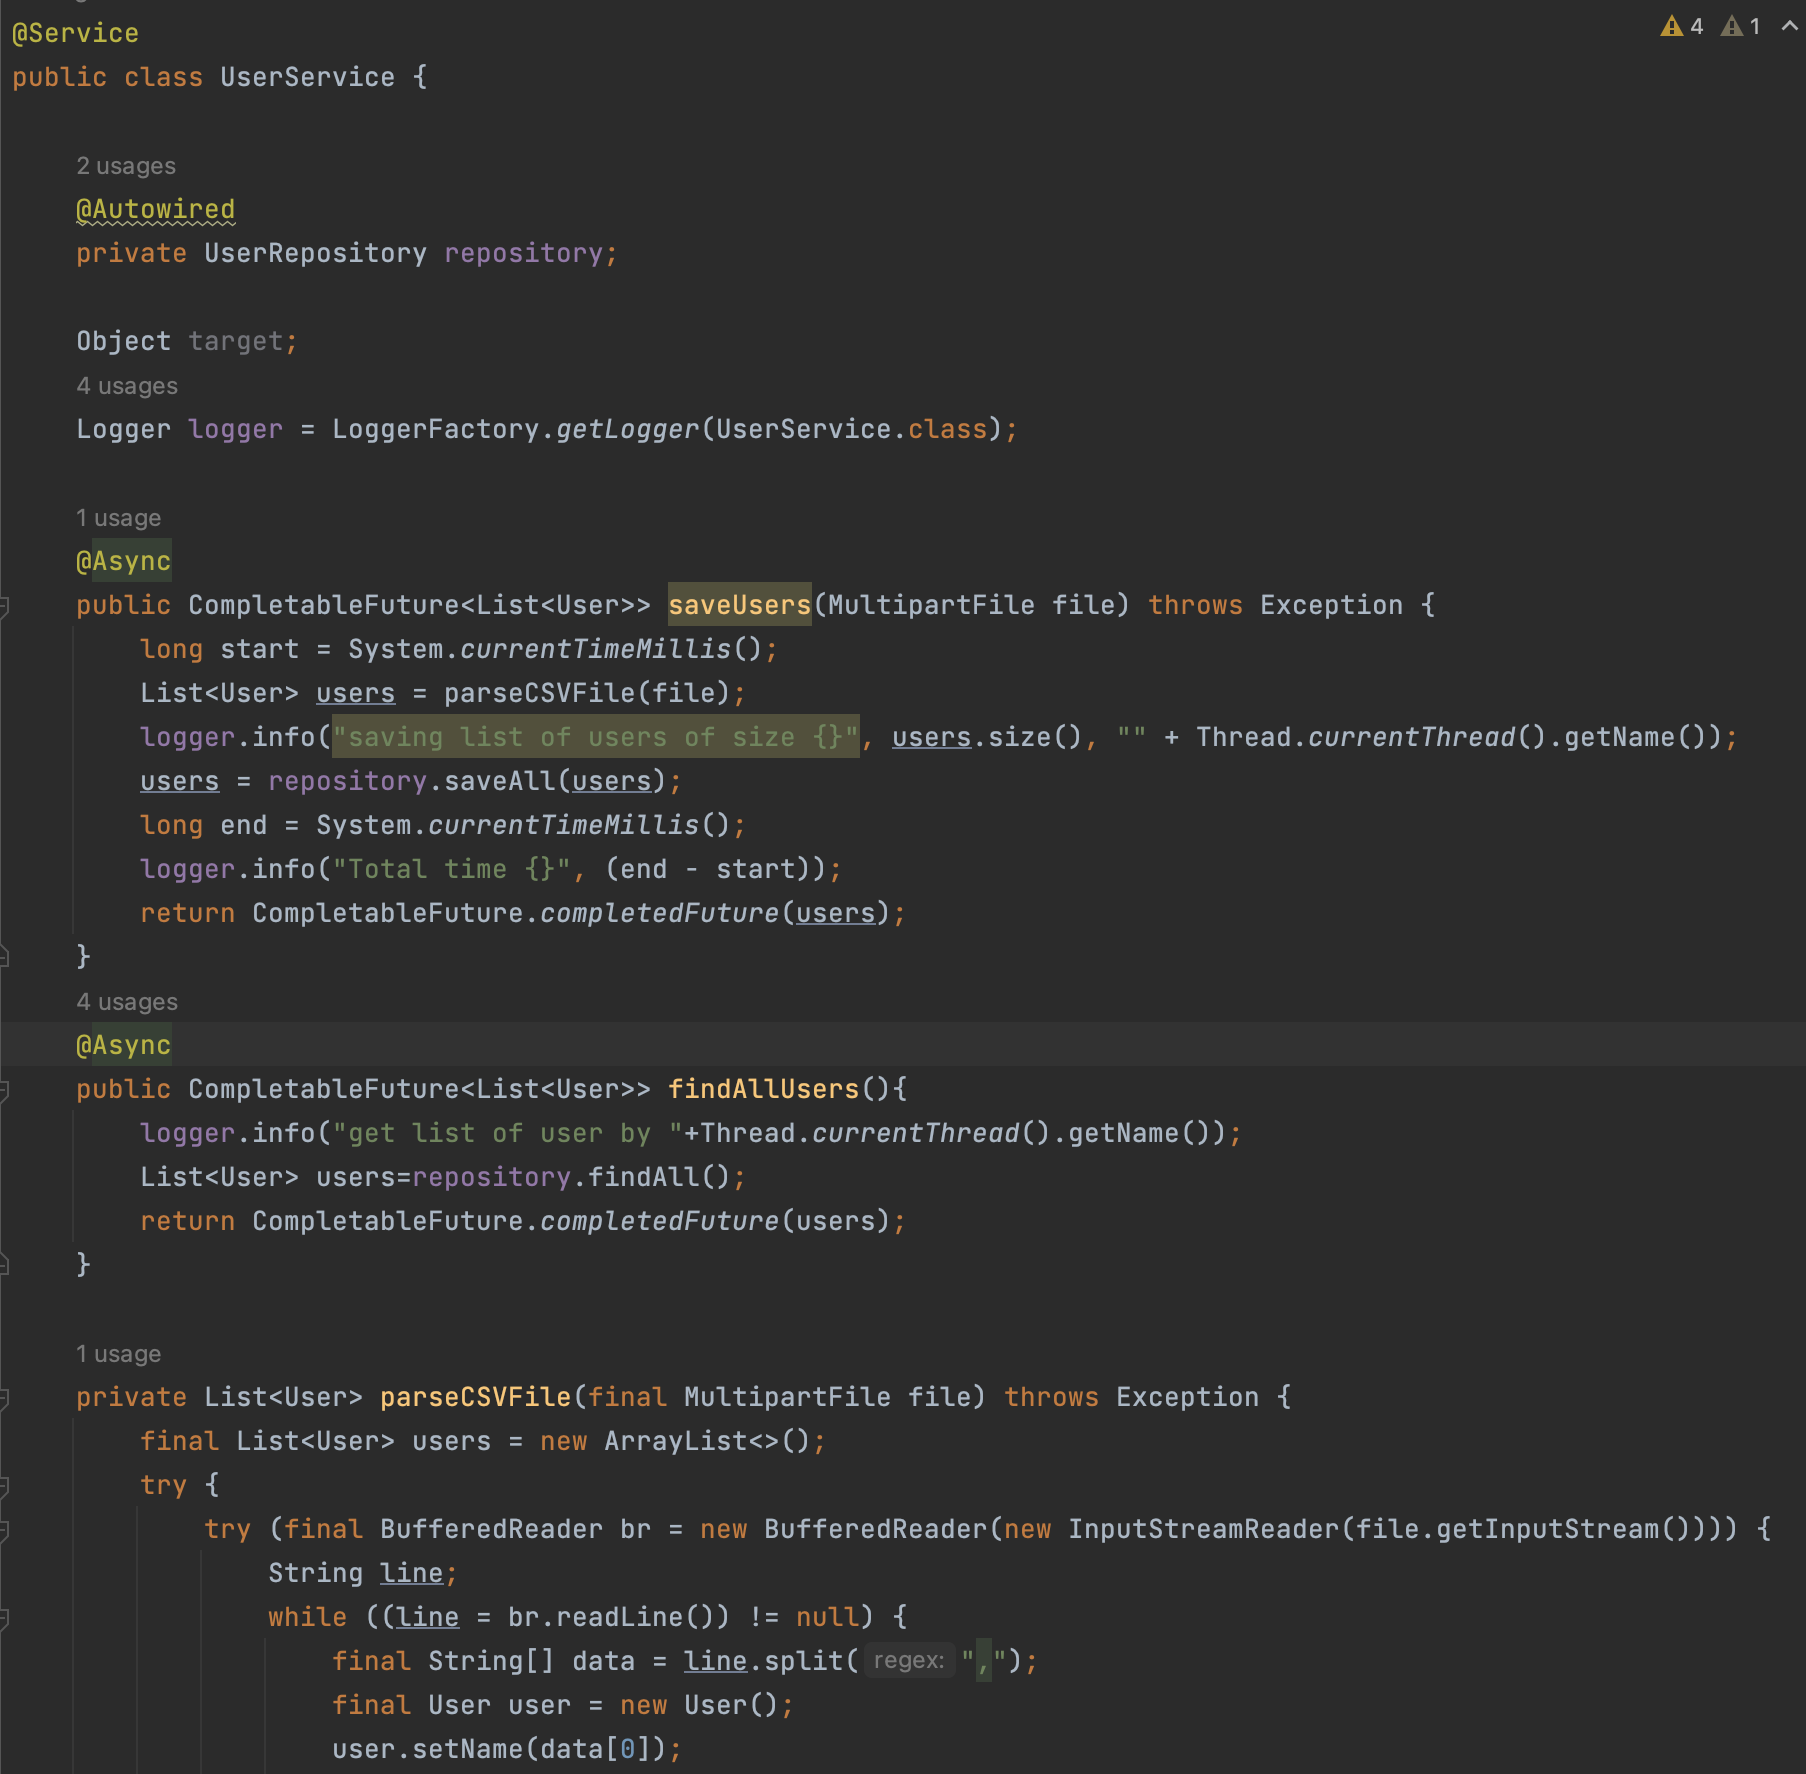Click the 4 usages hint above the logger field
Screen dimensions: 1806x1774
click(127, 385)
